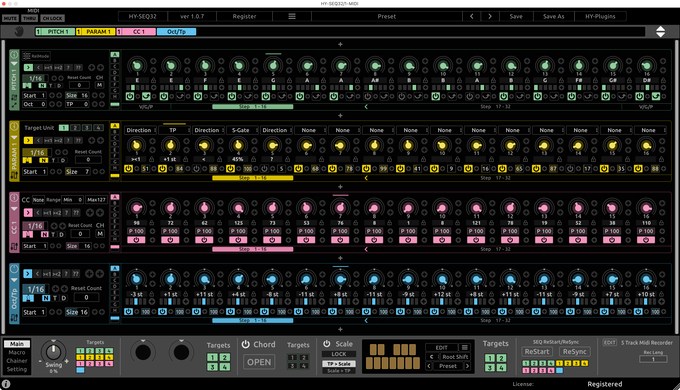
Task: Click the ReSync button
Action: (575, 351)
